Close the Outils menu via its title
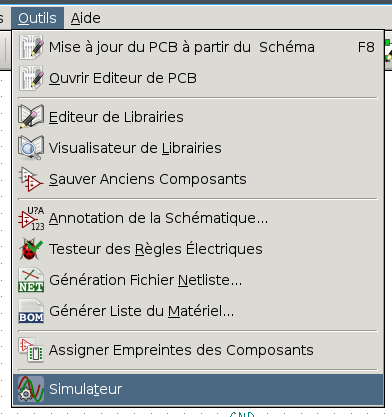This screenshot has width=392, height=417. [37, 18]
